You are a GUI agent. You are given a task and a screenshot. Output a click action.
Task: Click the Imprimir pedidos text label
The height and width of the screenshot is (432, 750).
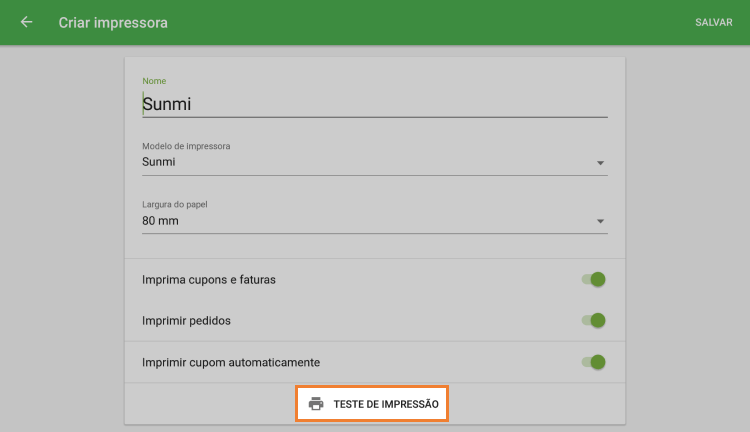(188, 321)
